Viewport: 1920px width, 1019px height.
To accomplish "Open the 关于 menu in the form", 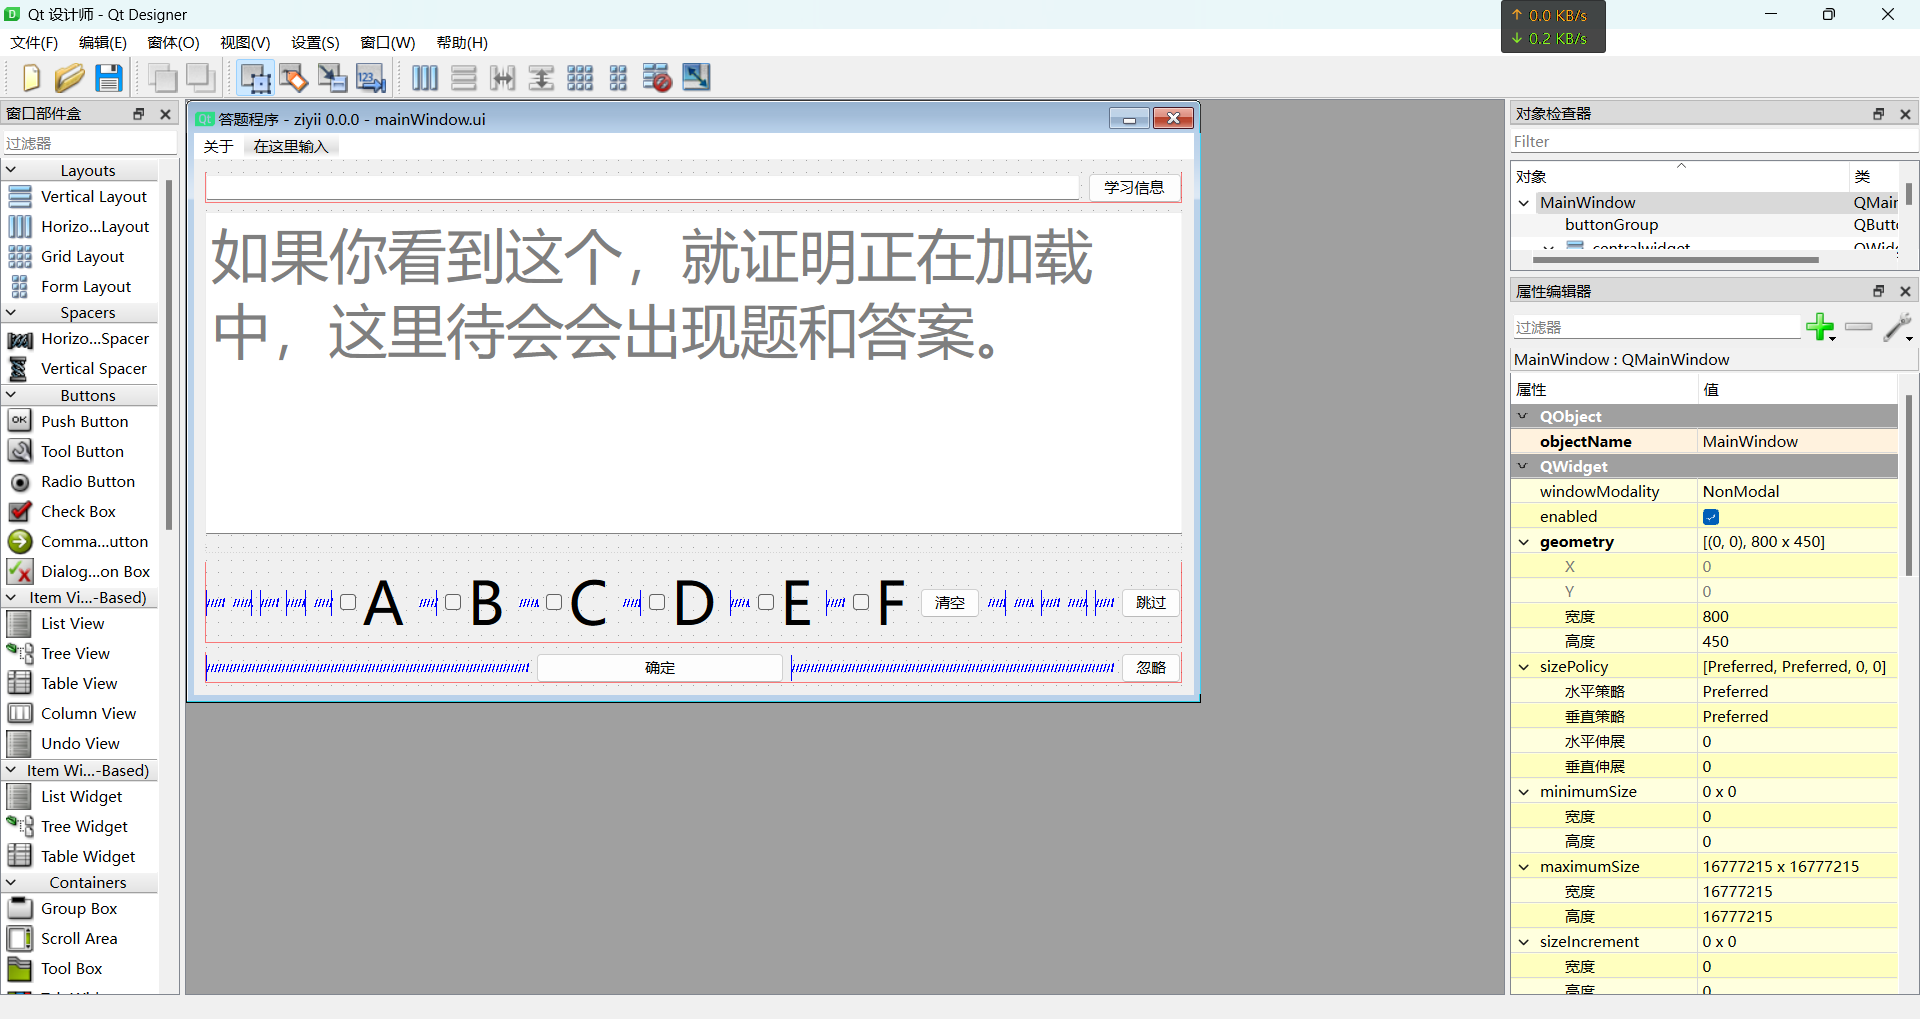I will (218, 147).
